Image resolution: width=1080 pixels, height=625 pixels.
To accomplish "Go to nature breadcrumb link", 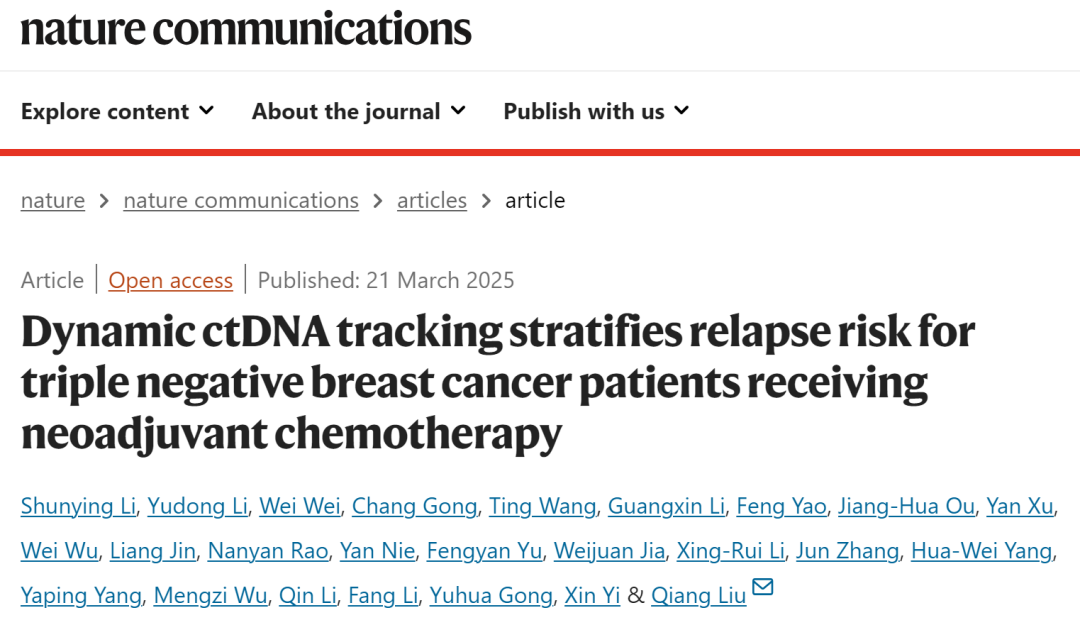I will (x=53, y=200).
